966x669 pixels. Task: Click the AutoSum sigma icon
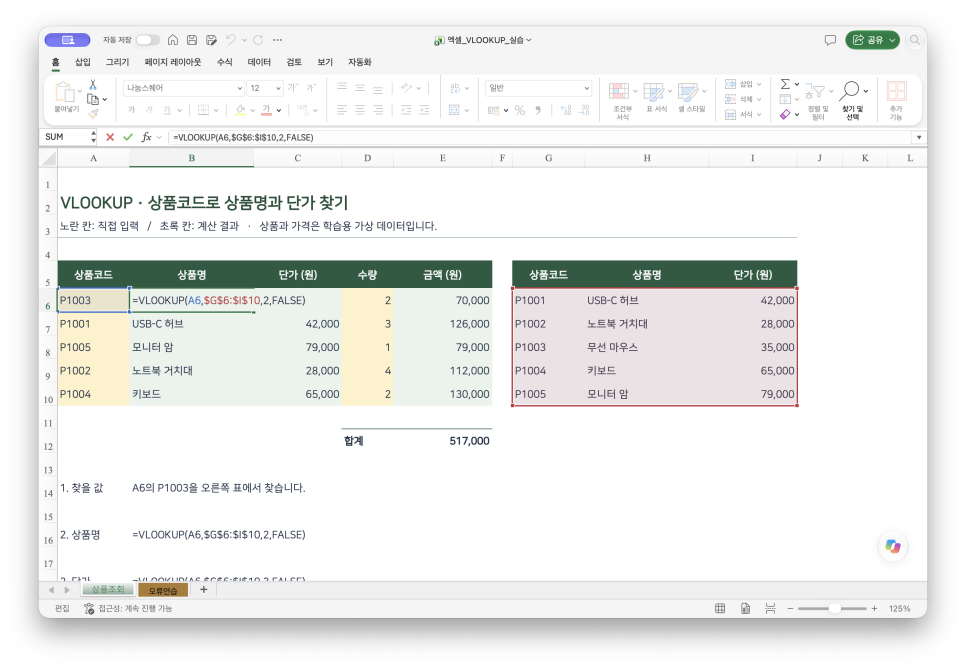(x=785, y=84)
